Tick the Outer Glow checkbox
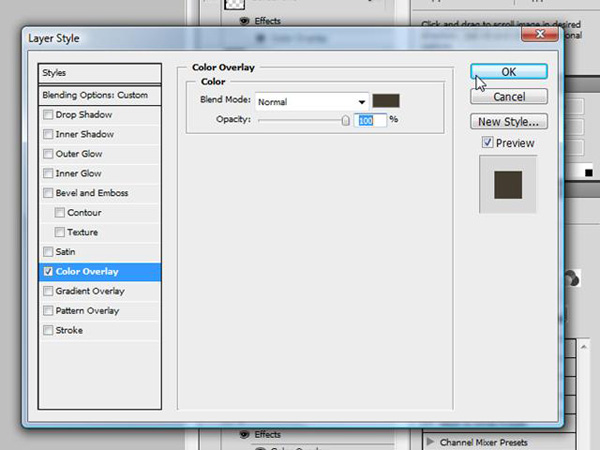 (x=48, y=154)
